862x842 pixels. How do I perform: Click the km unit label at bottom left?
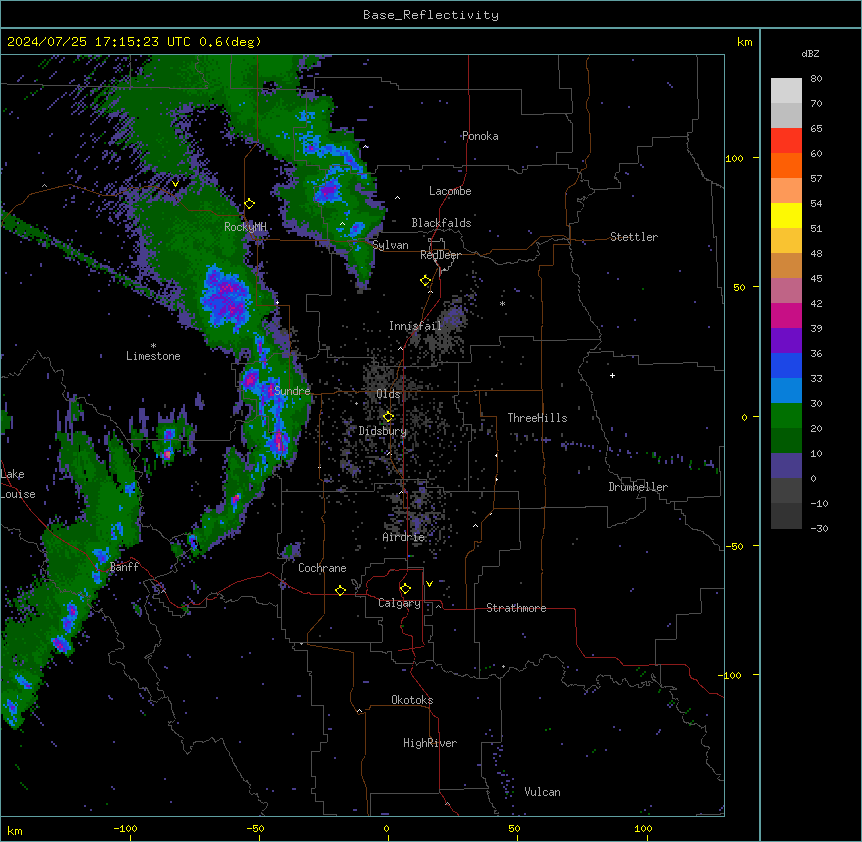(15, 831)
